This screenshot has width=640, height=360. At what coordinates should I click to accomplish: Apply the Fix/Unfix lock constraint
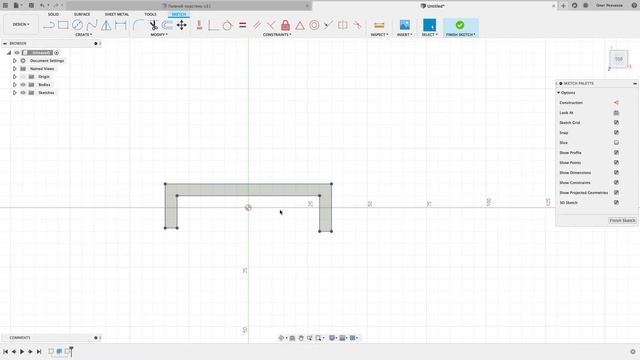point(285,25)
